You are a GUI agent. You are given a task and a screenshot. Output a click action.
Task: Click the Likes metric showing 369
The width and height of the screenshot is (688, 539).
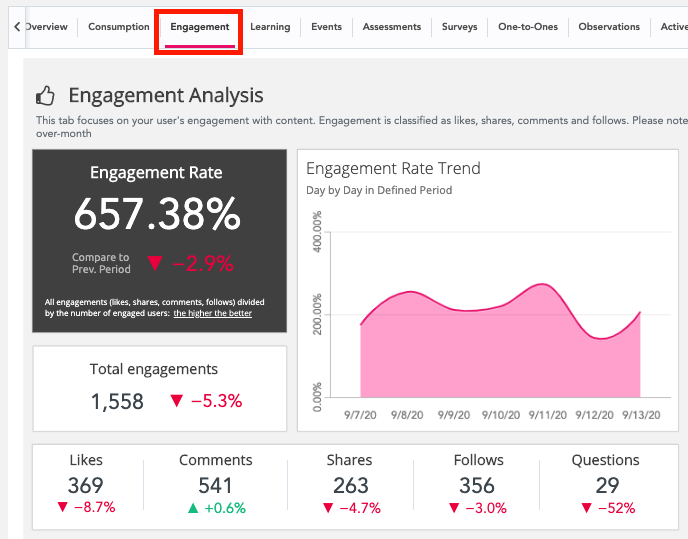point(86,485)
